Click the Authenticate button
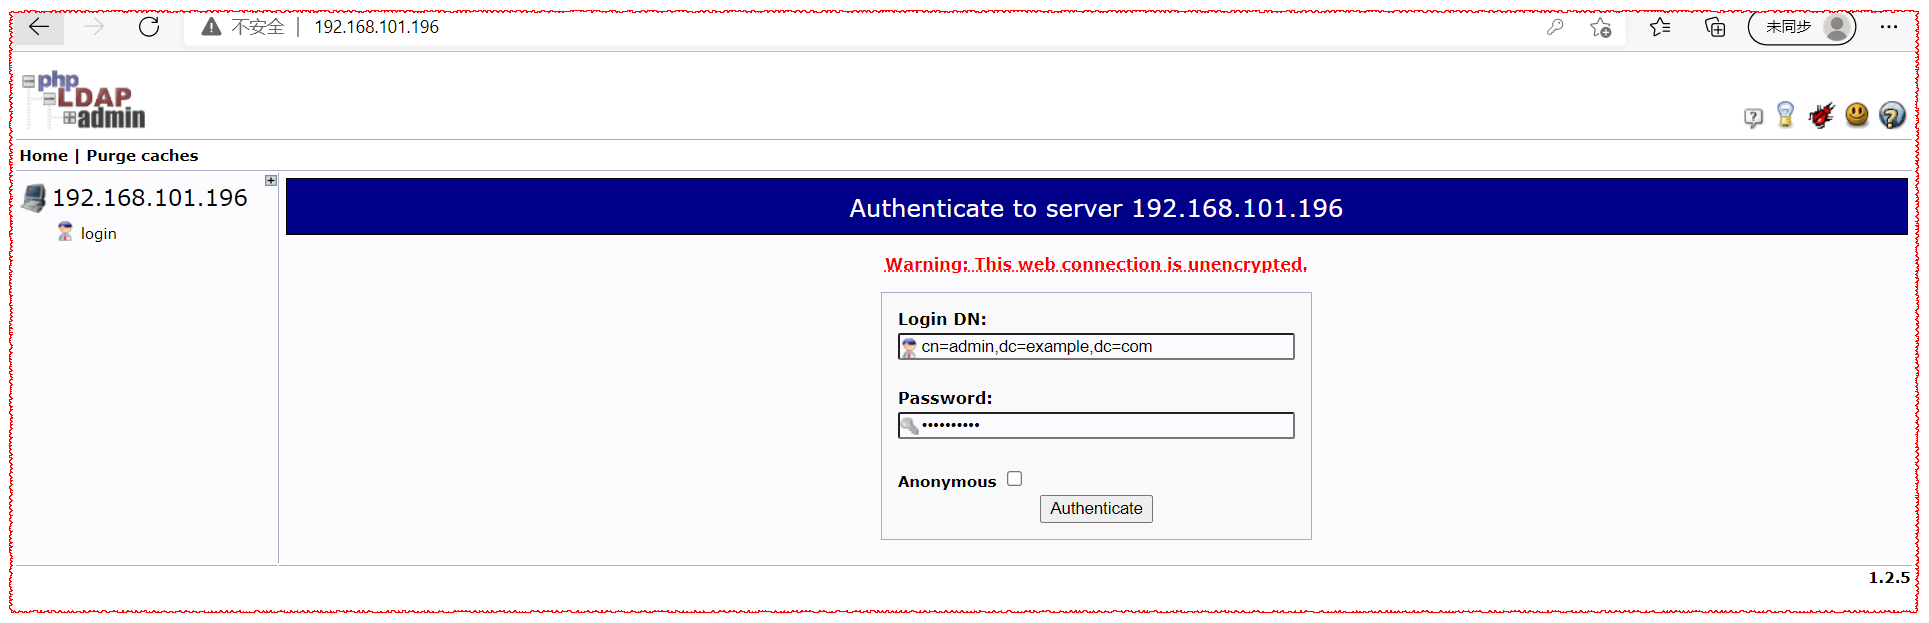The image size is (1929, 623). point(1096,509)
